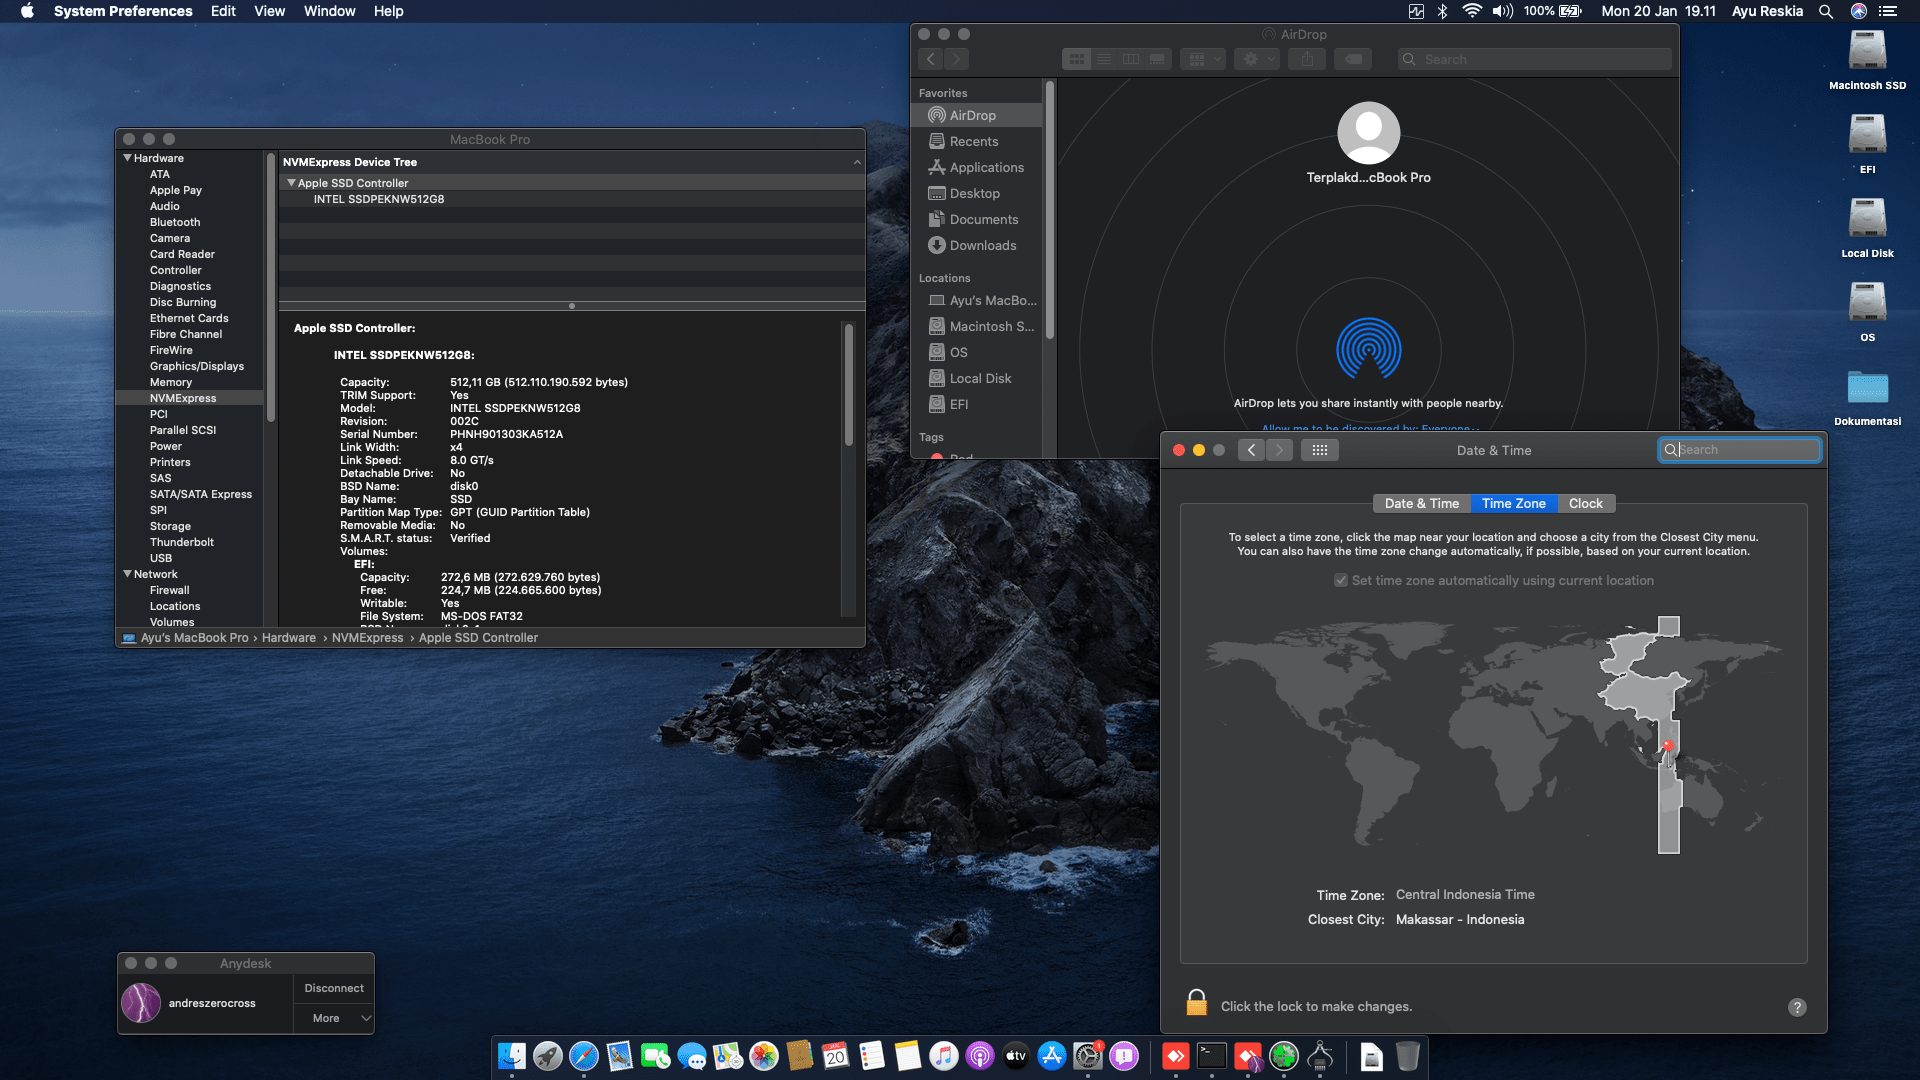This screenshot has height=1080, width=1920.
Task: Open the Anydesk More dropdown
Action: [x=334, y=1018]
